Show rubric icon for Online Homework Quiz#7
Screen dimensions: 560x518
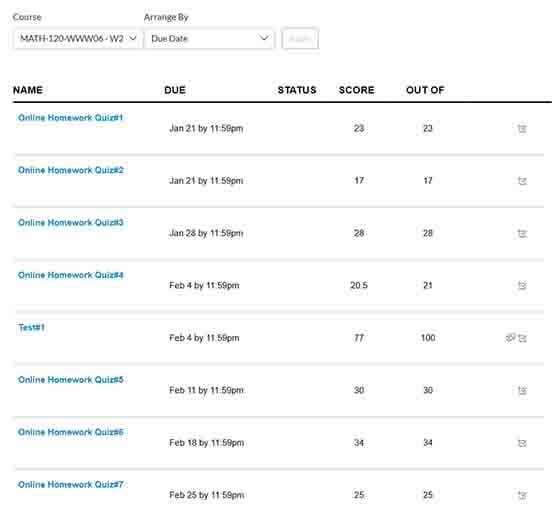pos(522,495)
